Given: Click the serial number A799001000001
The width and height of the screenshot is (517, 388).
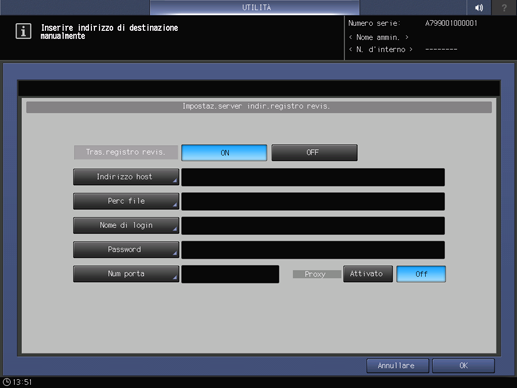Looking at the screenshot, I should pos(451,23).
